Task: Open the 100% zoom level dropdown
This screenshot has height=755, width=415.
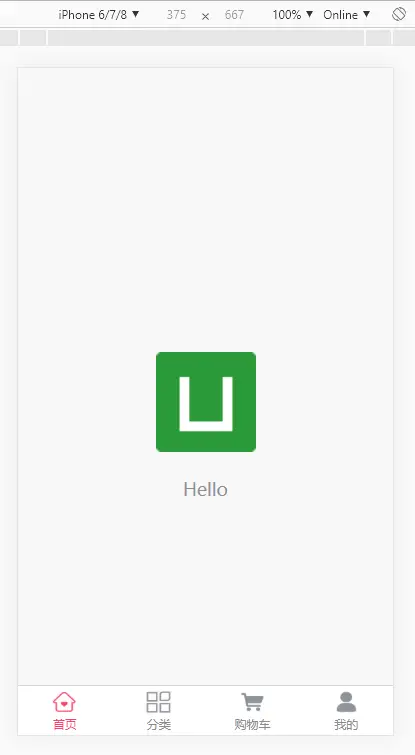Action: coord(292,14)
